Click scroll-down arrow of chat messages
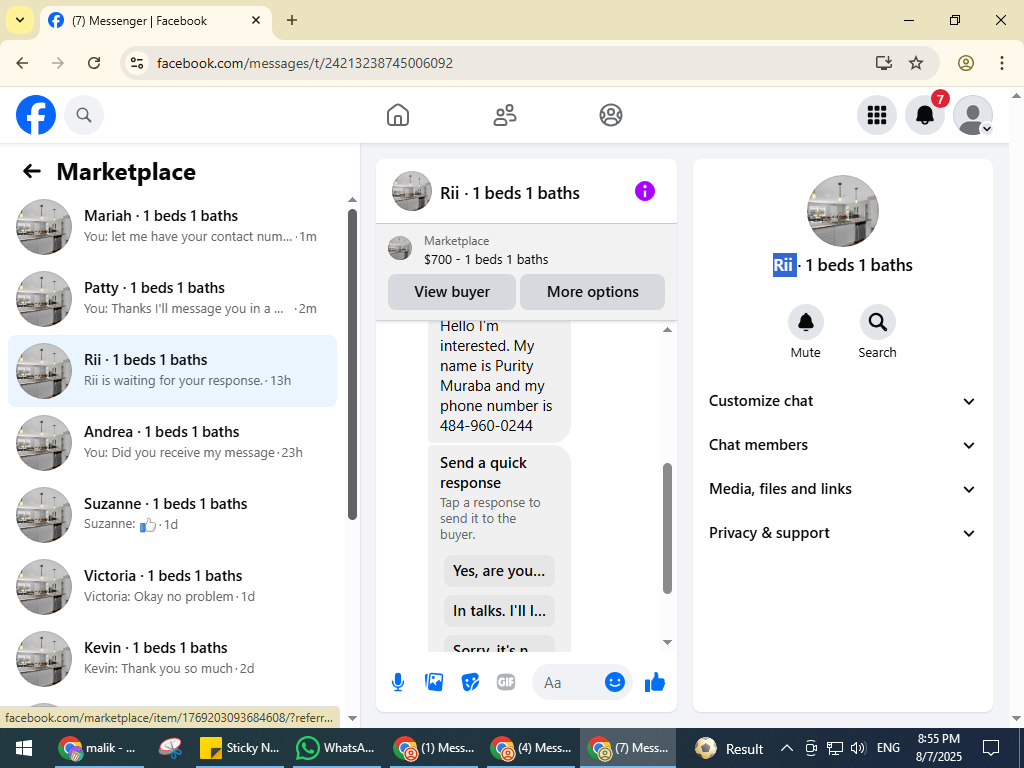This screenshot has width=1024, height=768. point(667,643)
